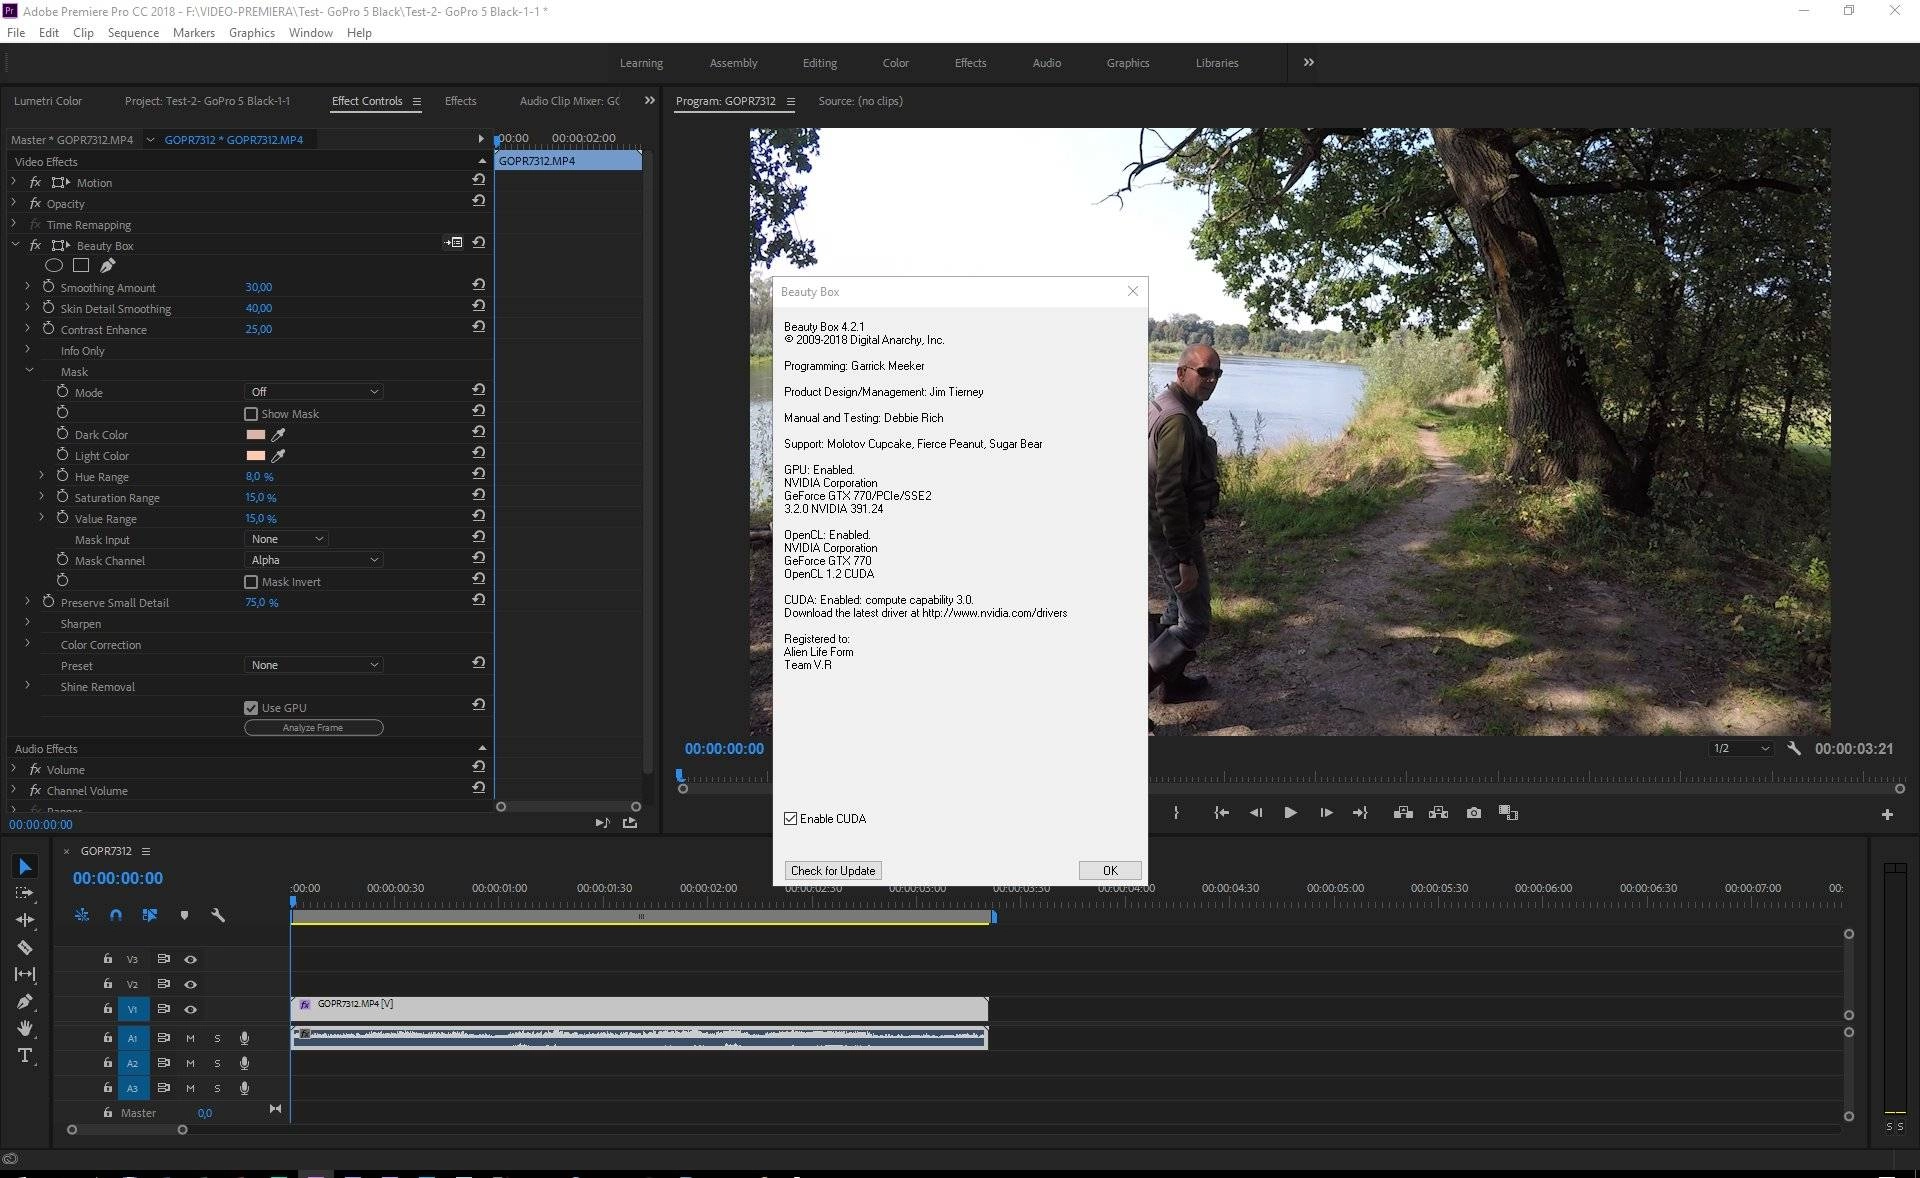Open the Mask Mode dropdown
The image size is (1920, 1178).
pos(313,392)
